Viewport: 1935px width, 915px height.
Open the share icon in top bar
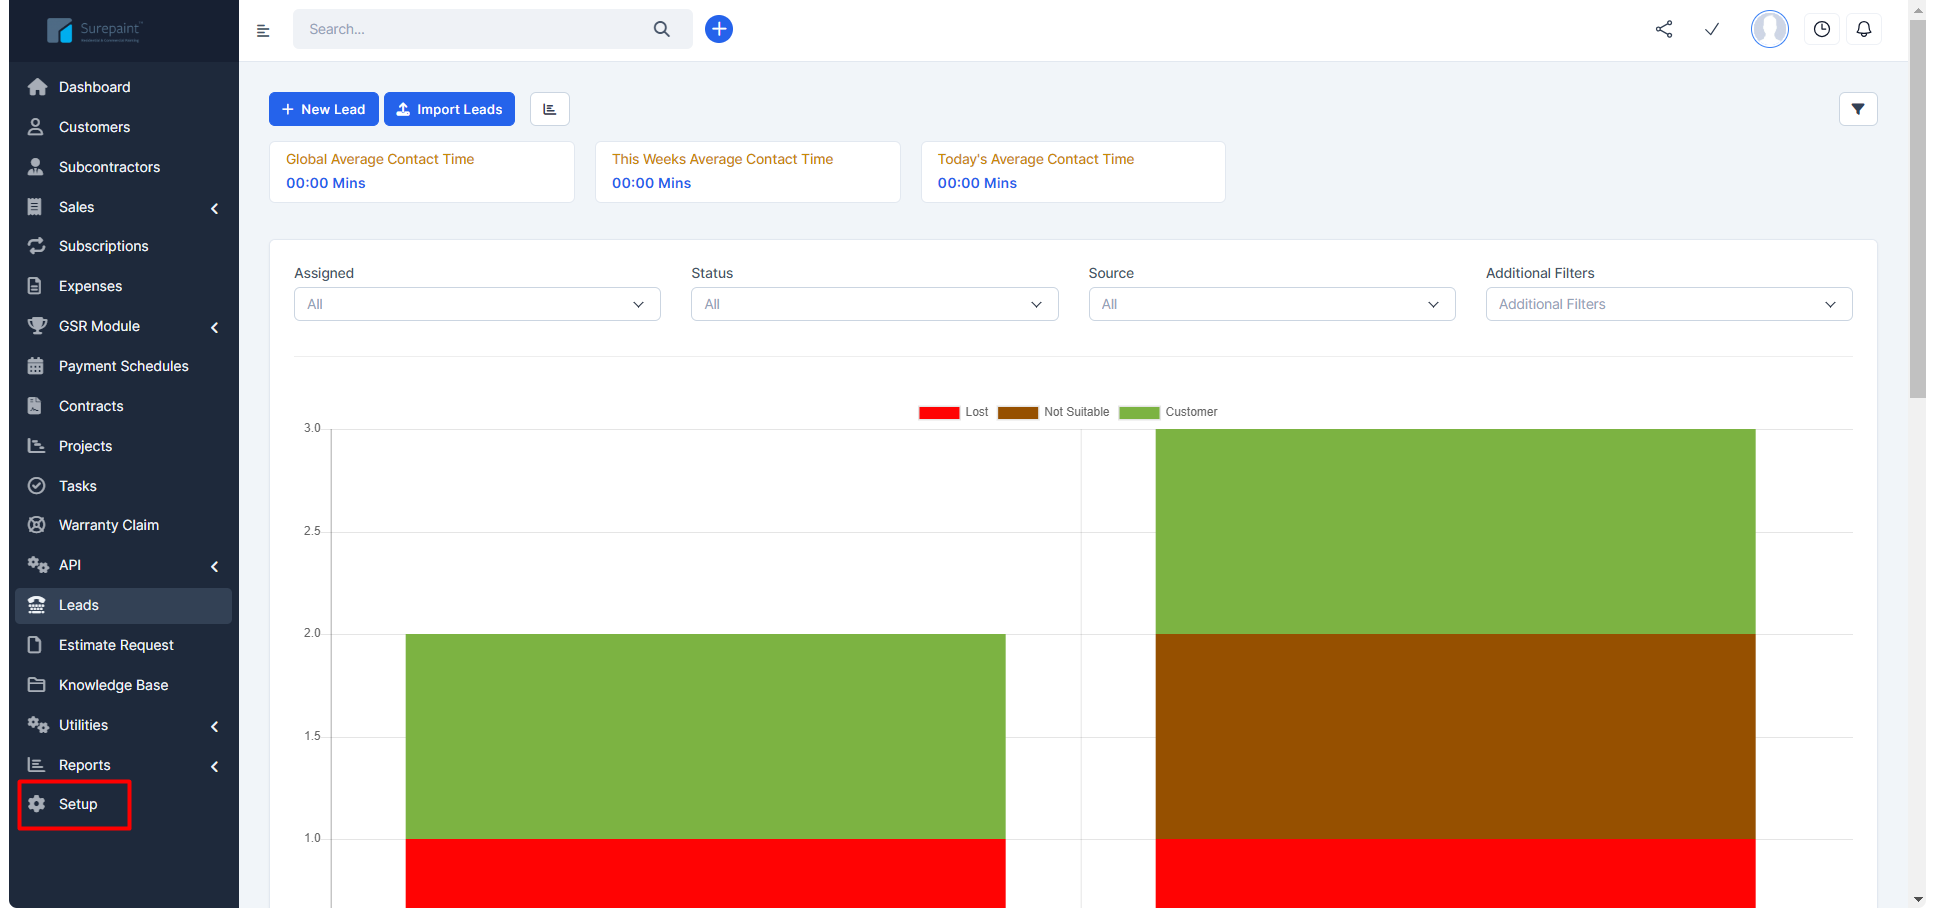point(1664,29)
